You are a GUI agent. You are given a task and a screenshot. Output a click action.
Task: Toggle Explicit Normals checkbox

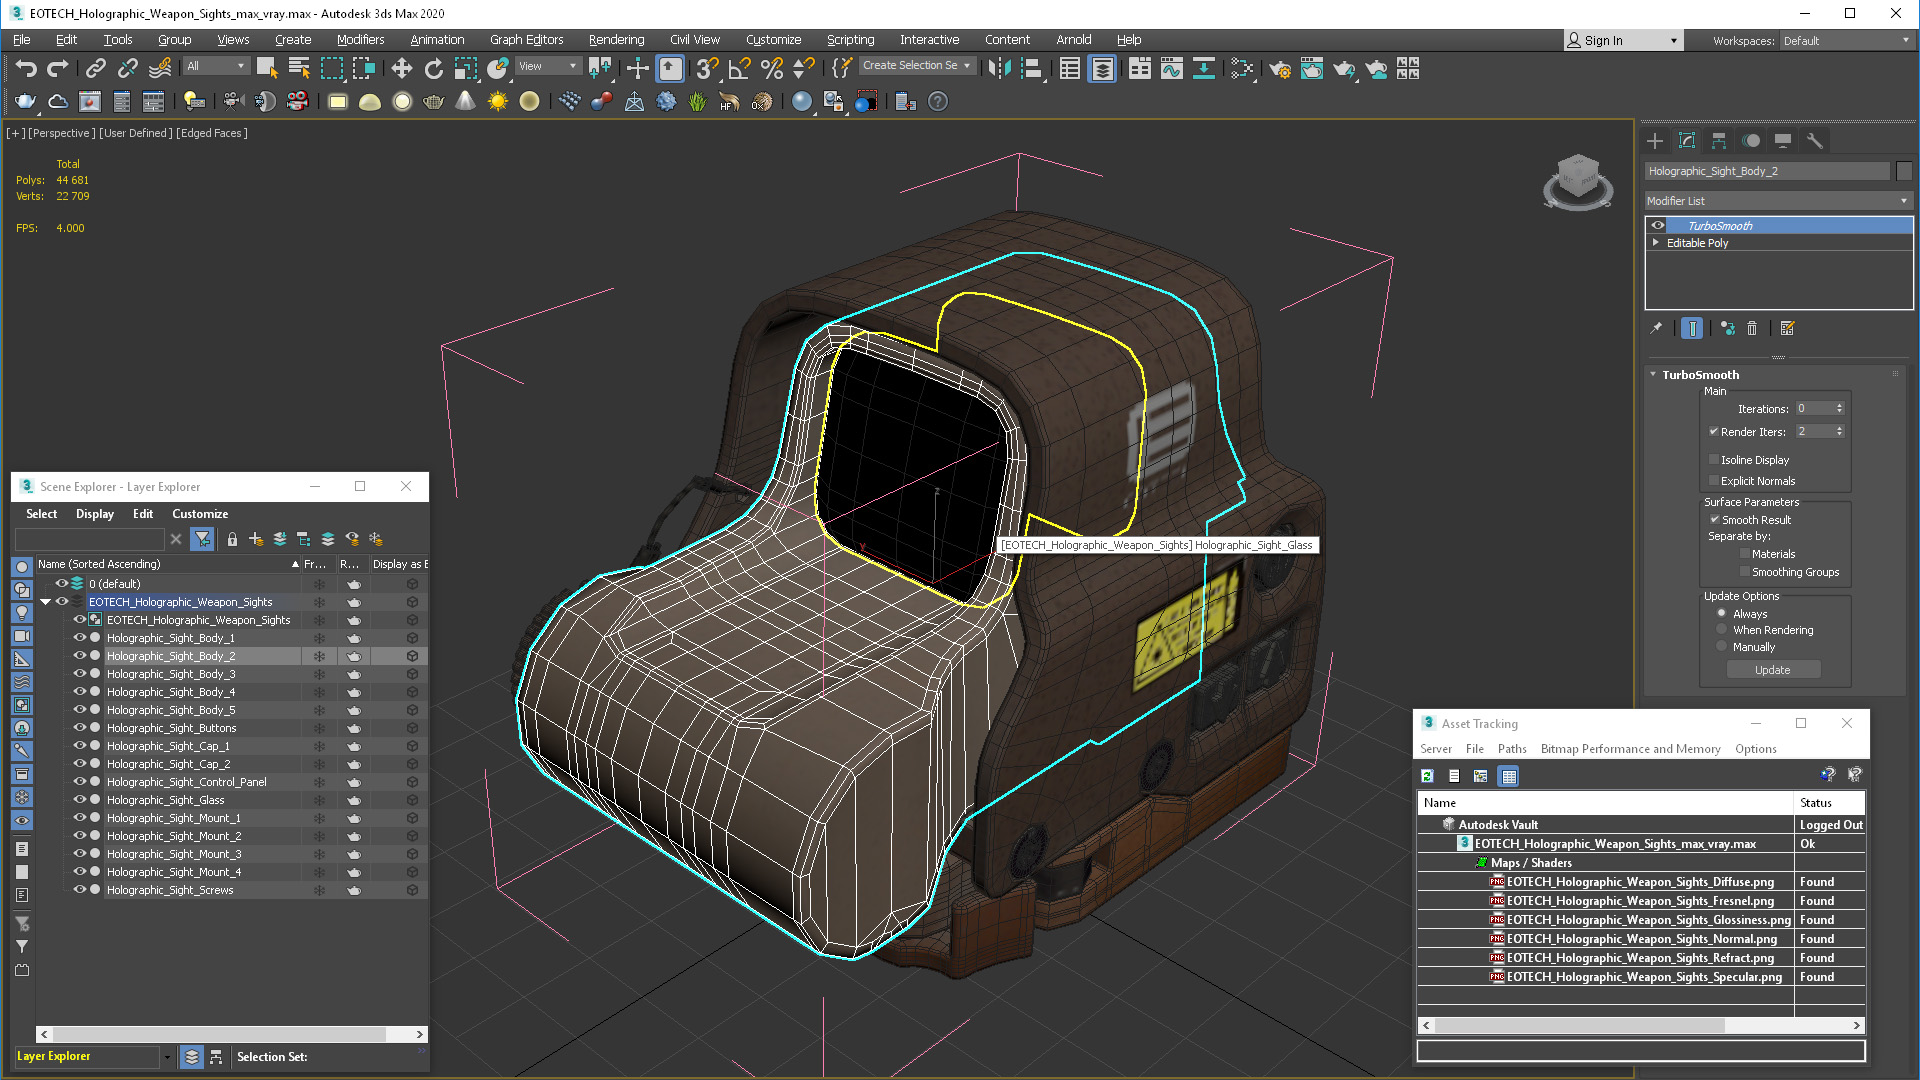(x=1714, y=481)
